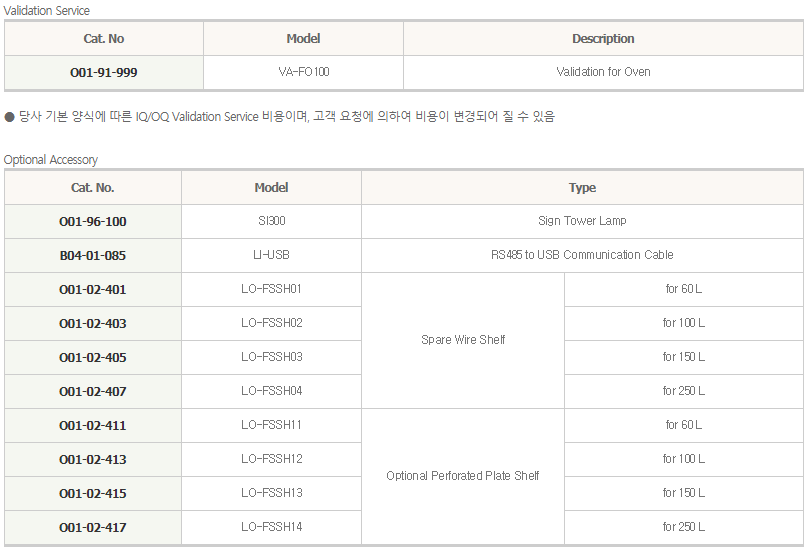Click the Optional Accessory Type column header
The height and width of the screenshot is (555, 812).
pyautogui.click(x=582, y=188)
